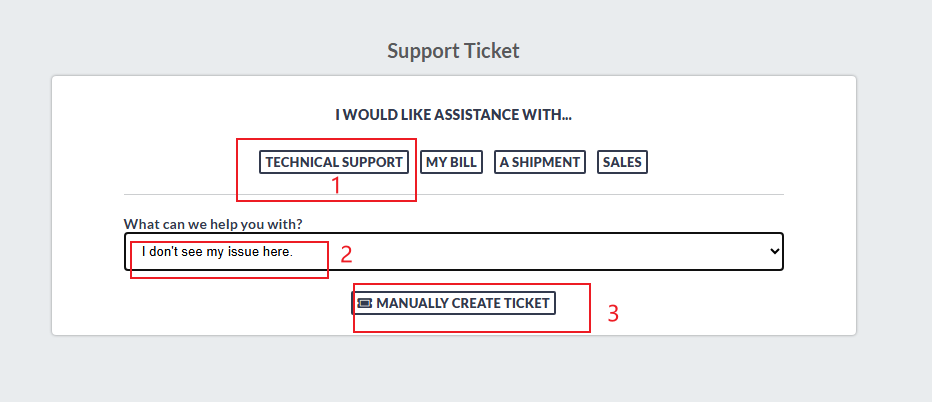The image size is (932, 402).
Task: Click the word "Bill" in My Bill
Action: [463, 162]
